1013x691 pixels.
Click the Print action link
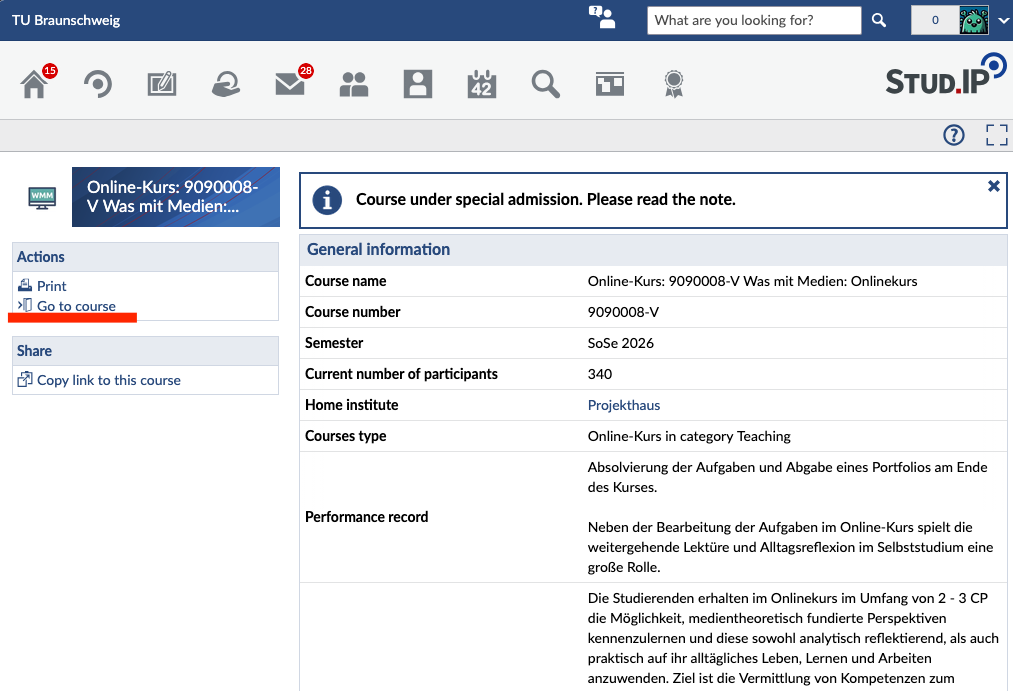click(51, 285)
